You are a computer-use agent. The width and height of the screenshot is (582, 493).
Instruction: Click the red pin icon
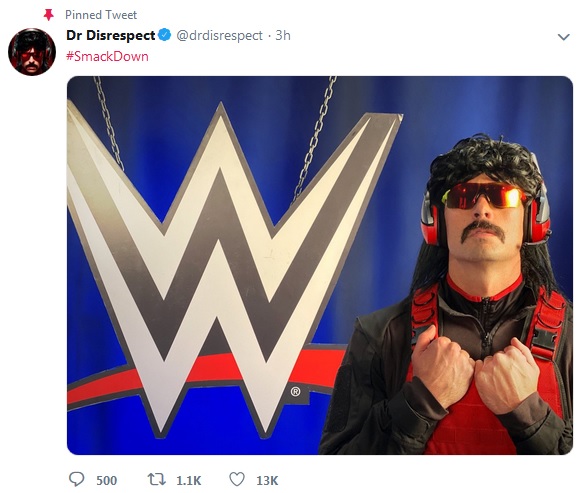point(49,15)
